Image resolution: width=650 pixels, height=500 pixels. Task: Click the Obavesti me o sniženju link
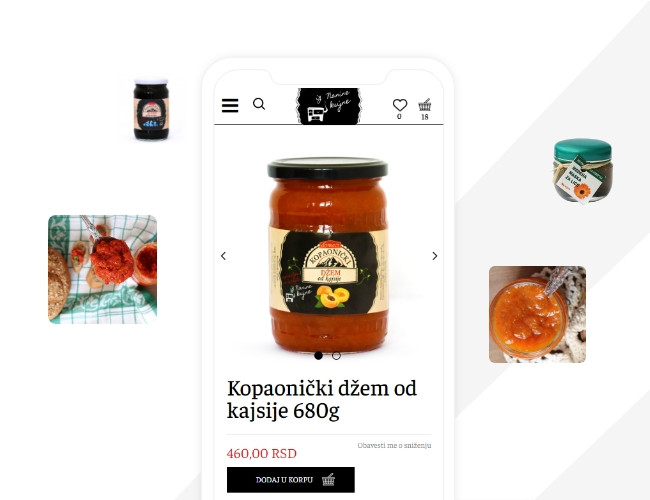point(394,445)
